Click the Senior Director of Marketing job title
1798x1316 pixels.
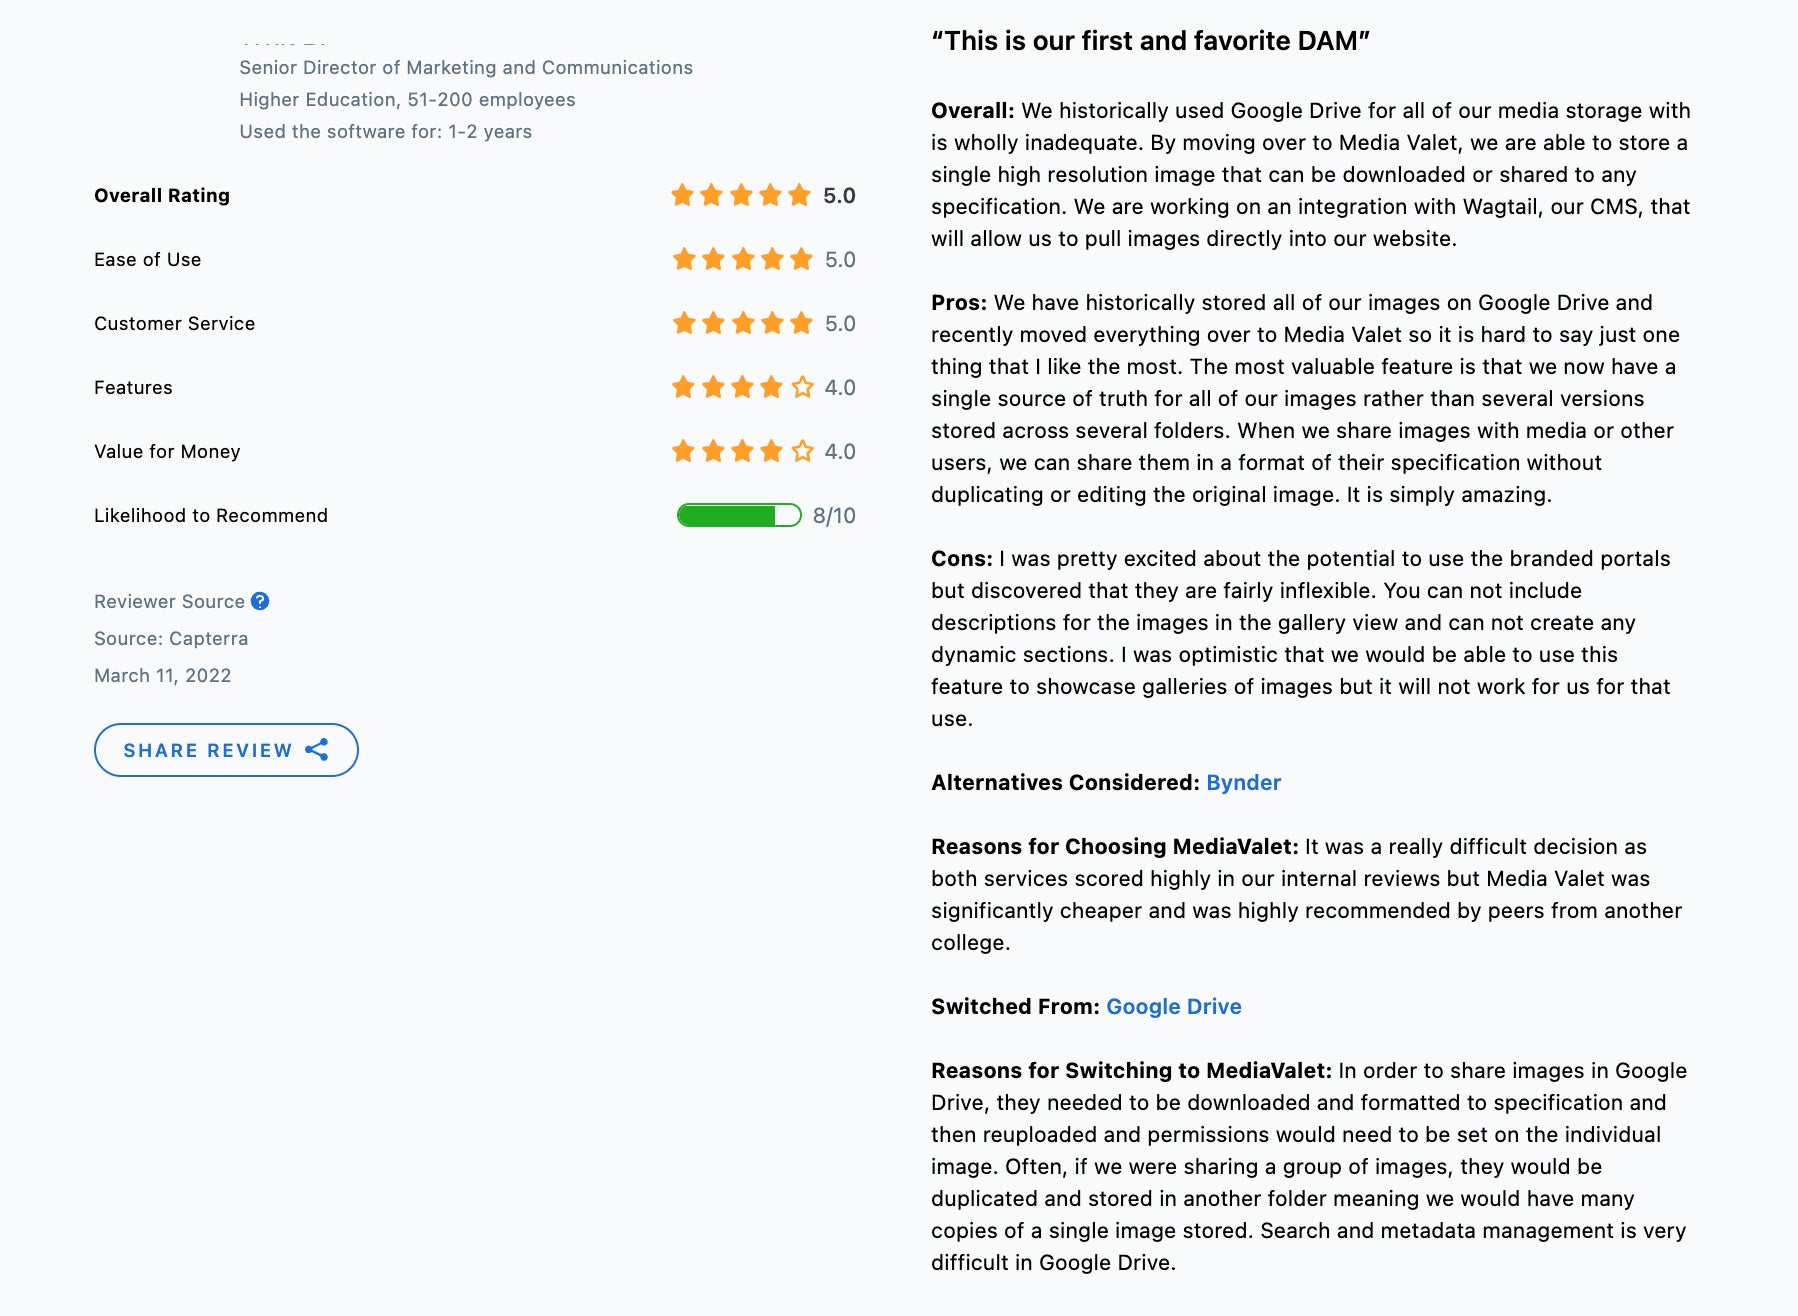pos(466,67)
